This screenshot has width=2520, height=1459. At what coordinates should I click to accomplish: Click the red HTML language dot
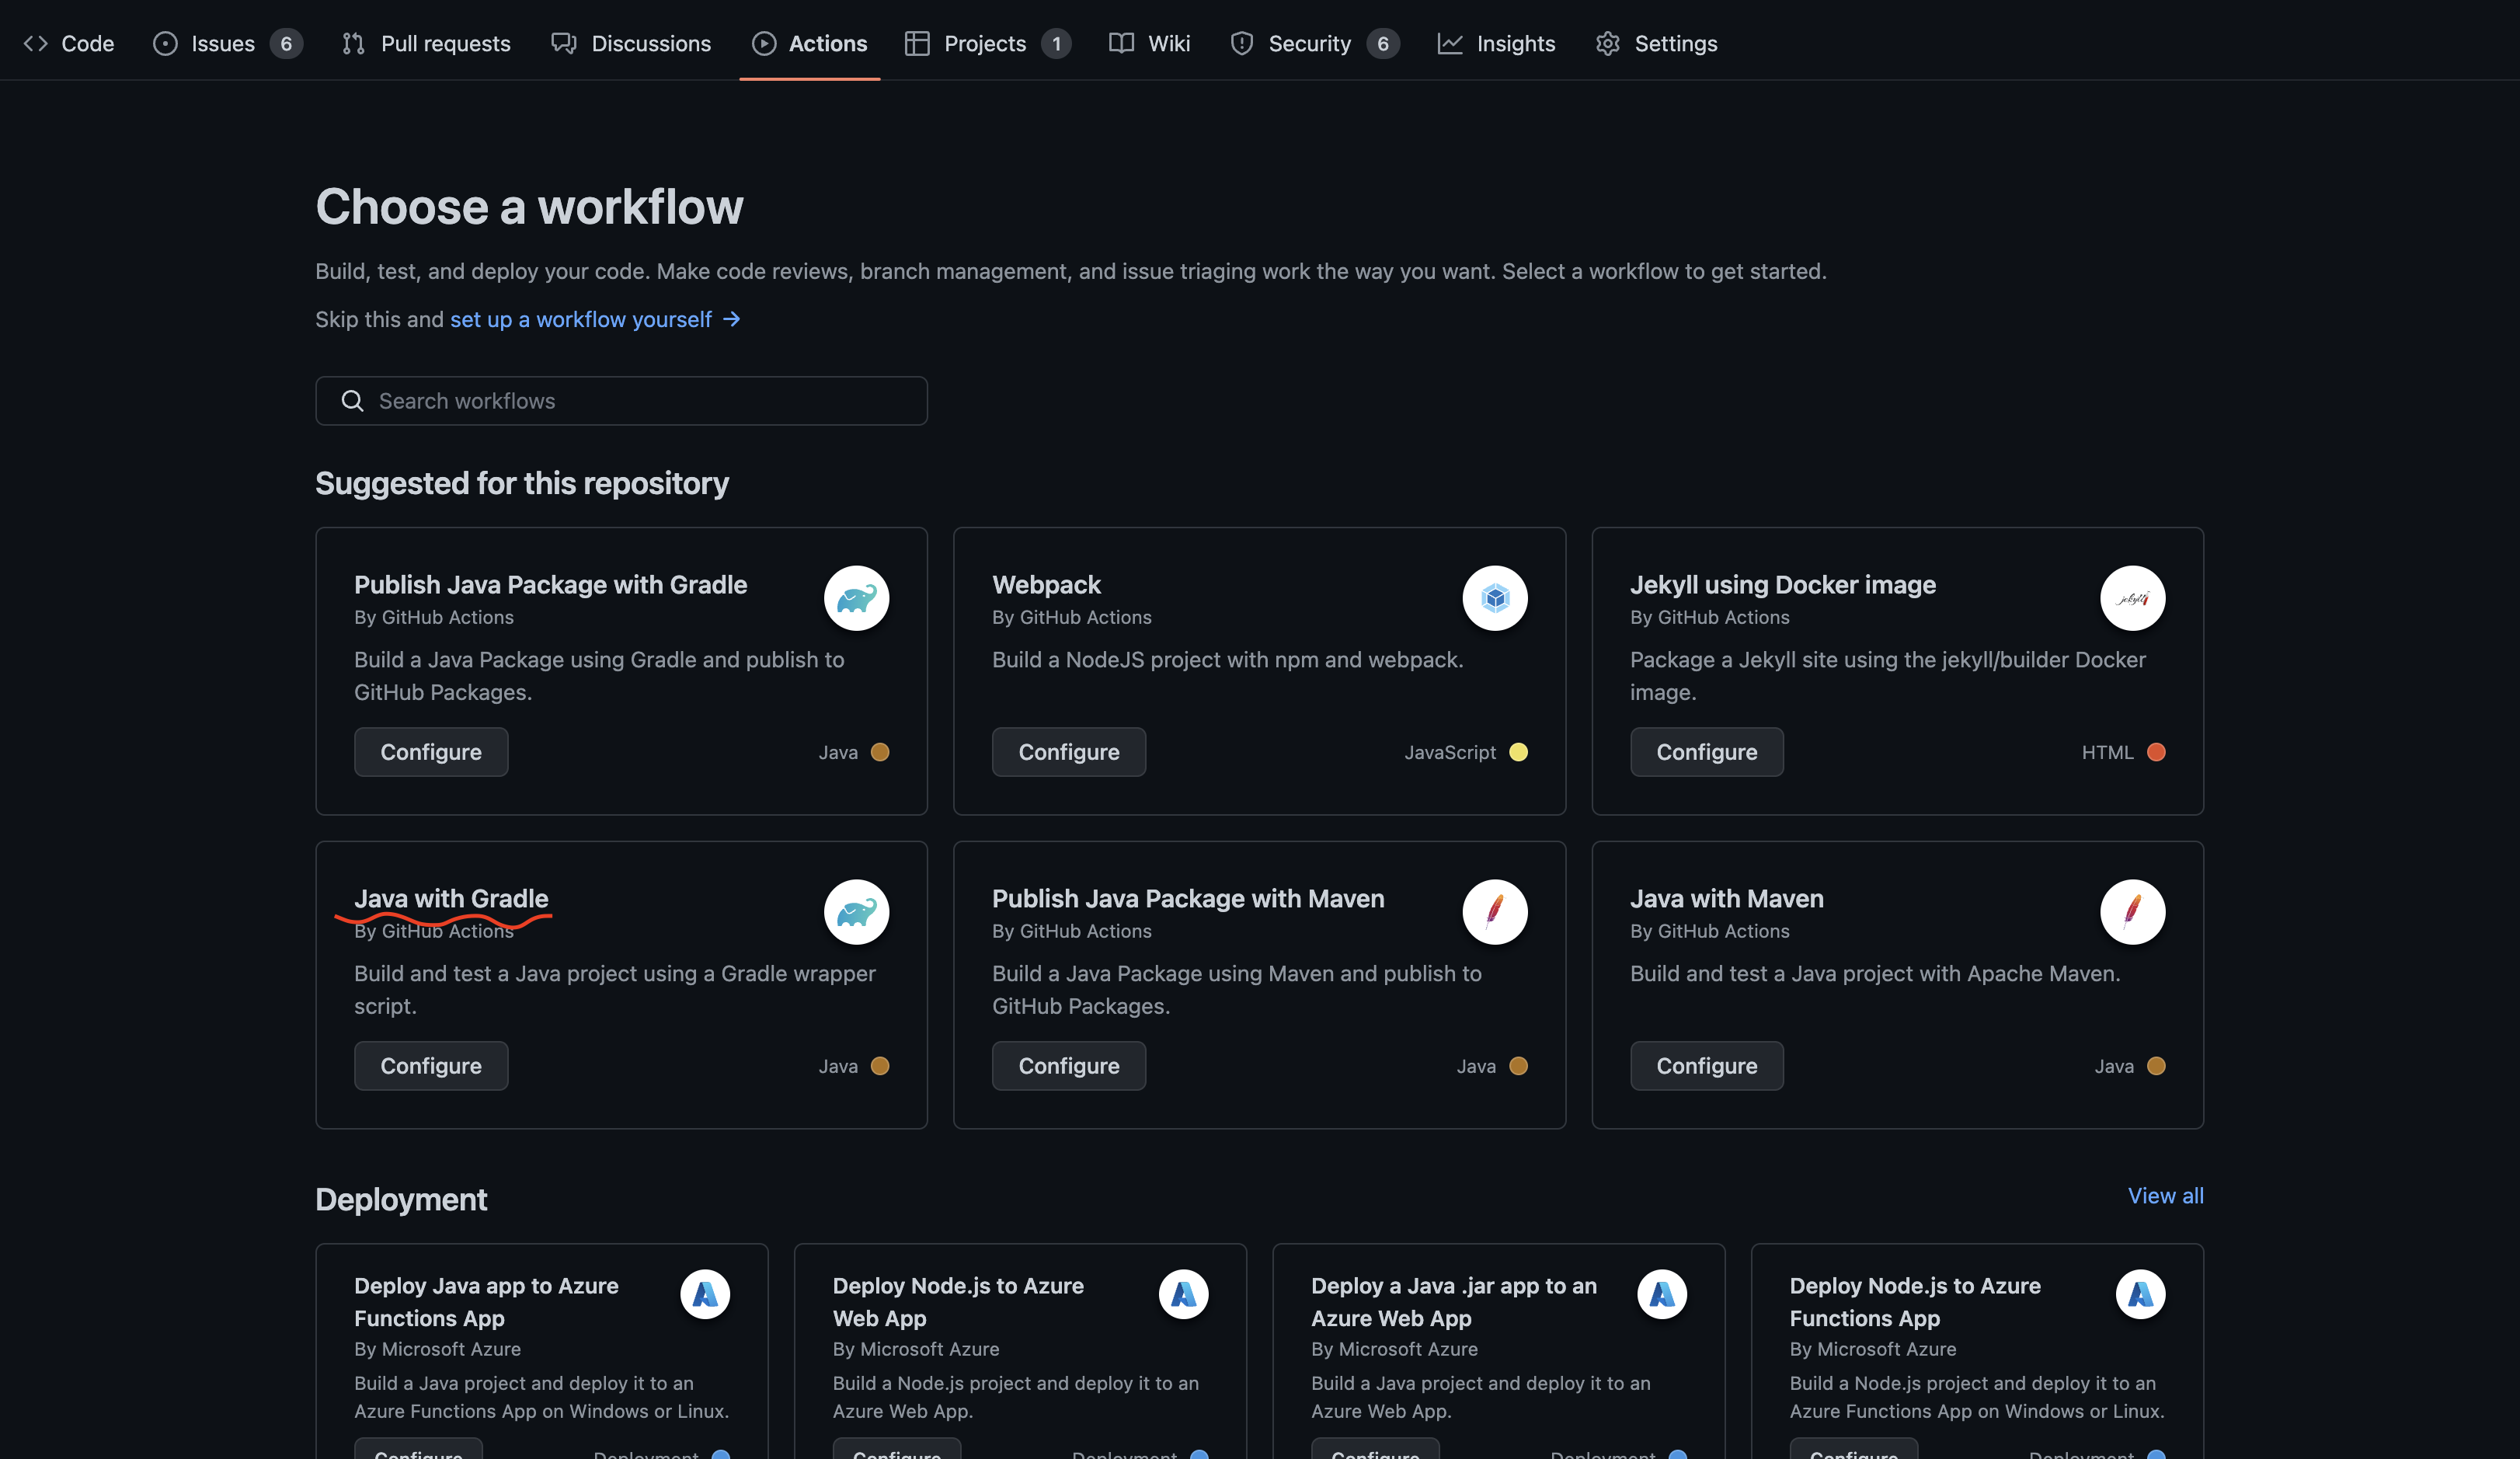pos(2156,752)
